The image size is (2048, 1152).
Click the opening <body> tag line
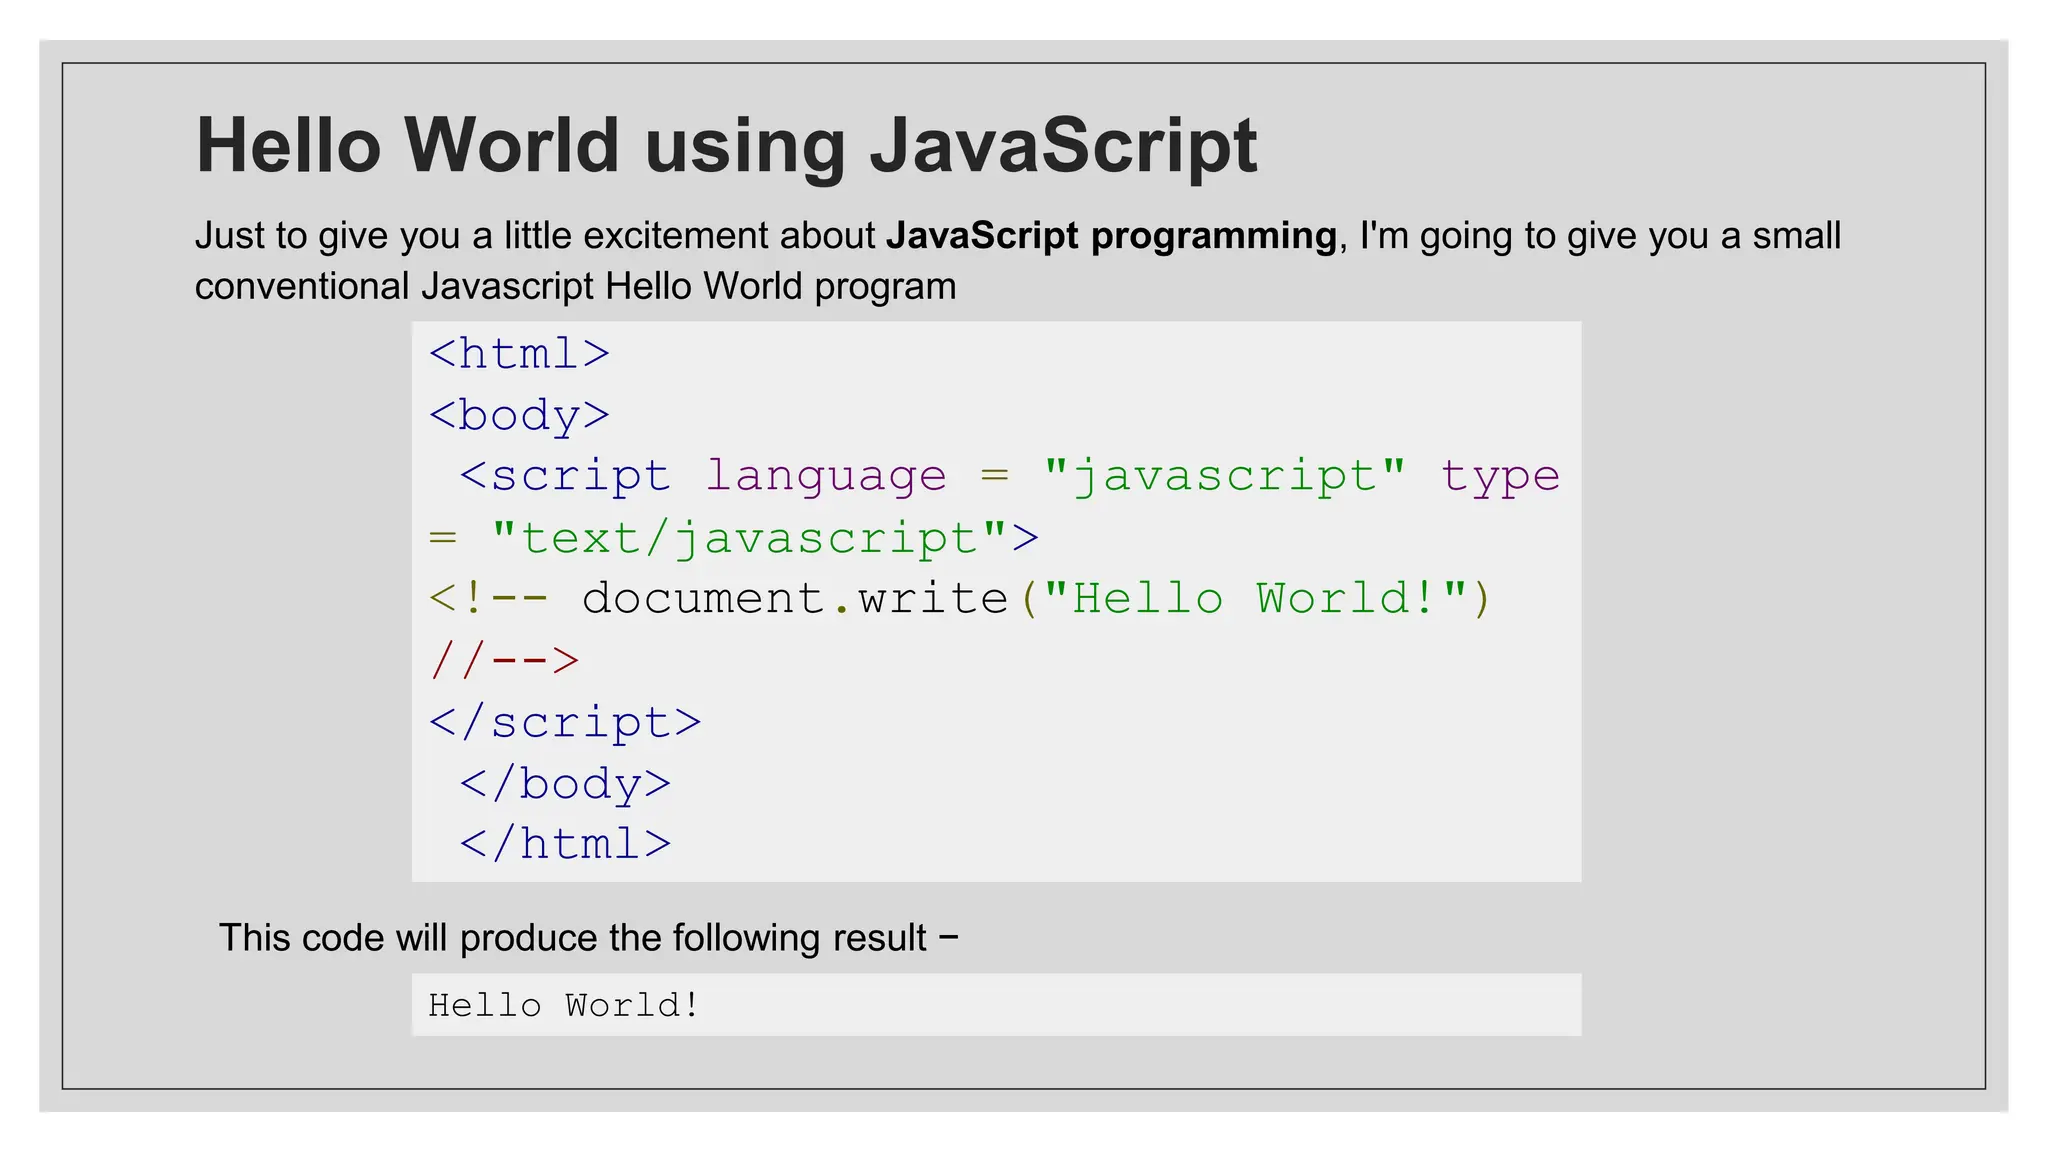point(519,416)
